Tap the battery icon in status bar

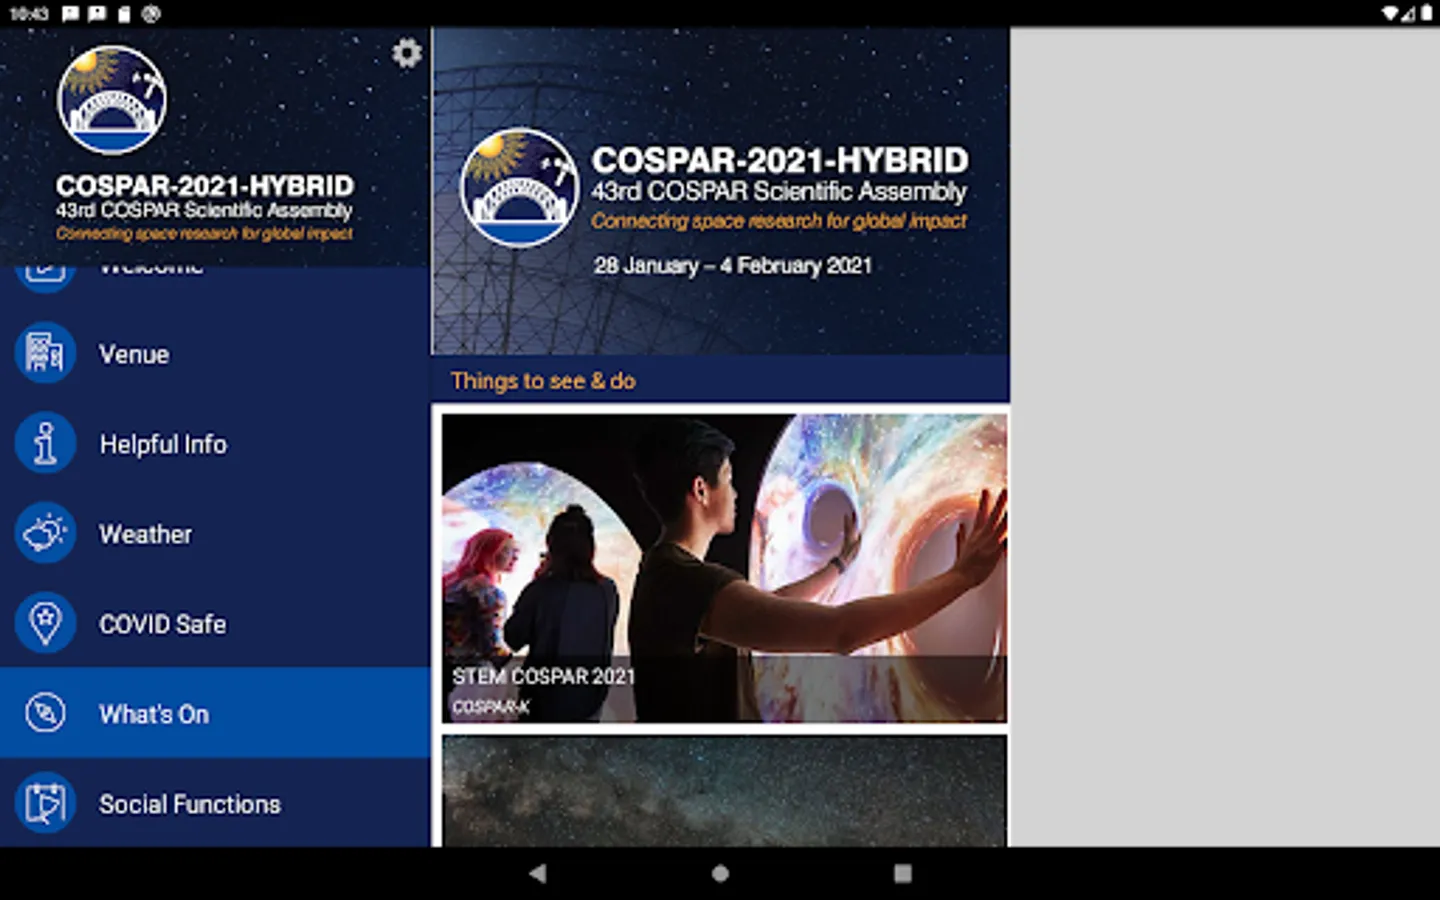1426,14
